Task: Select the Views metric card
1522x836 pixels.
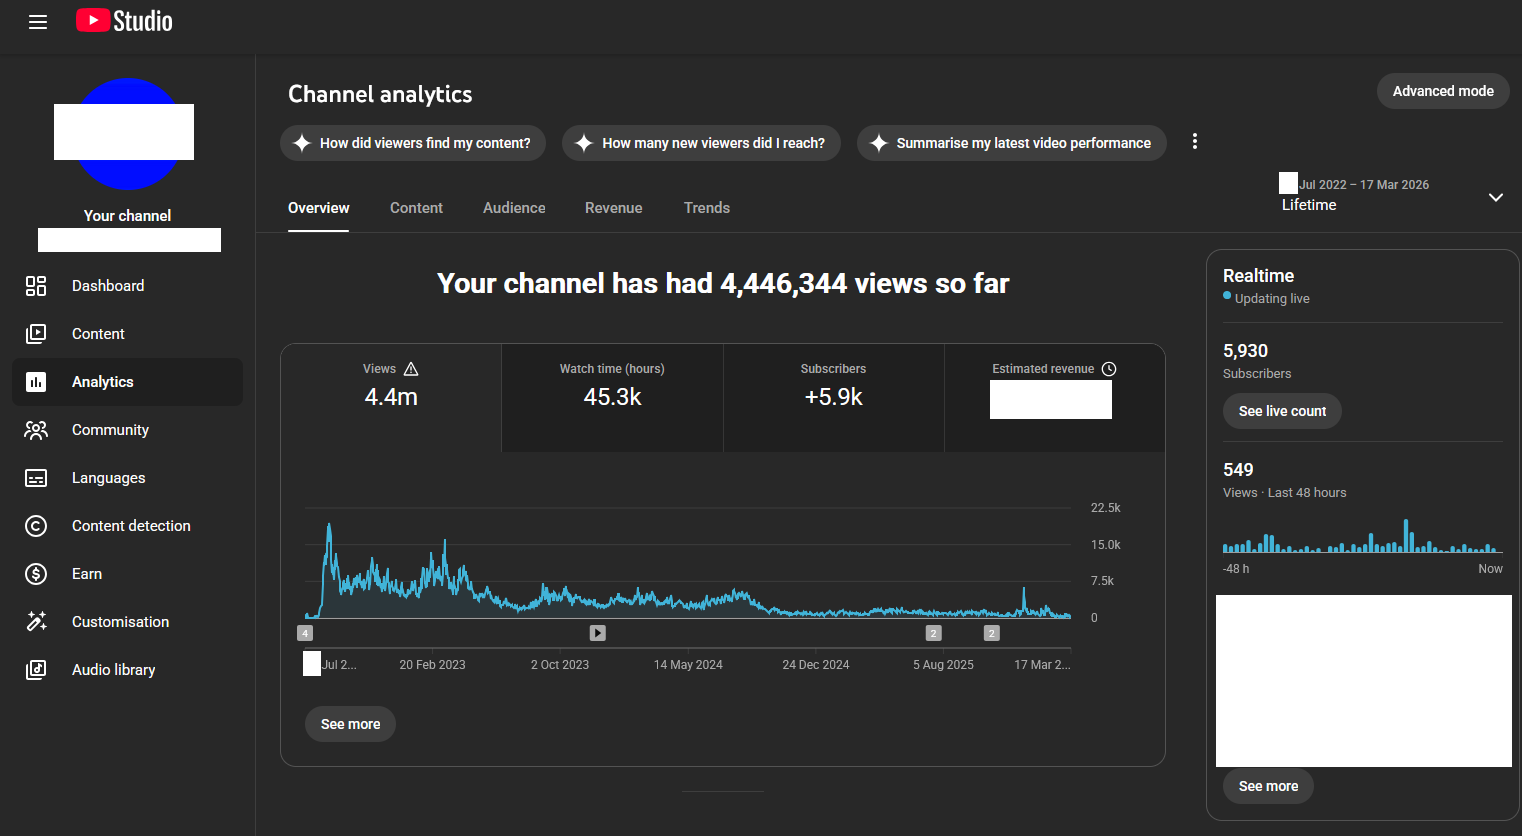Action: point(391,398)
